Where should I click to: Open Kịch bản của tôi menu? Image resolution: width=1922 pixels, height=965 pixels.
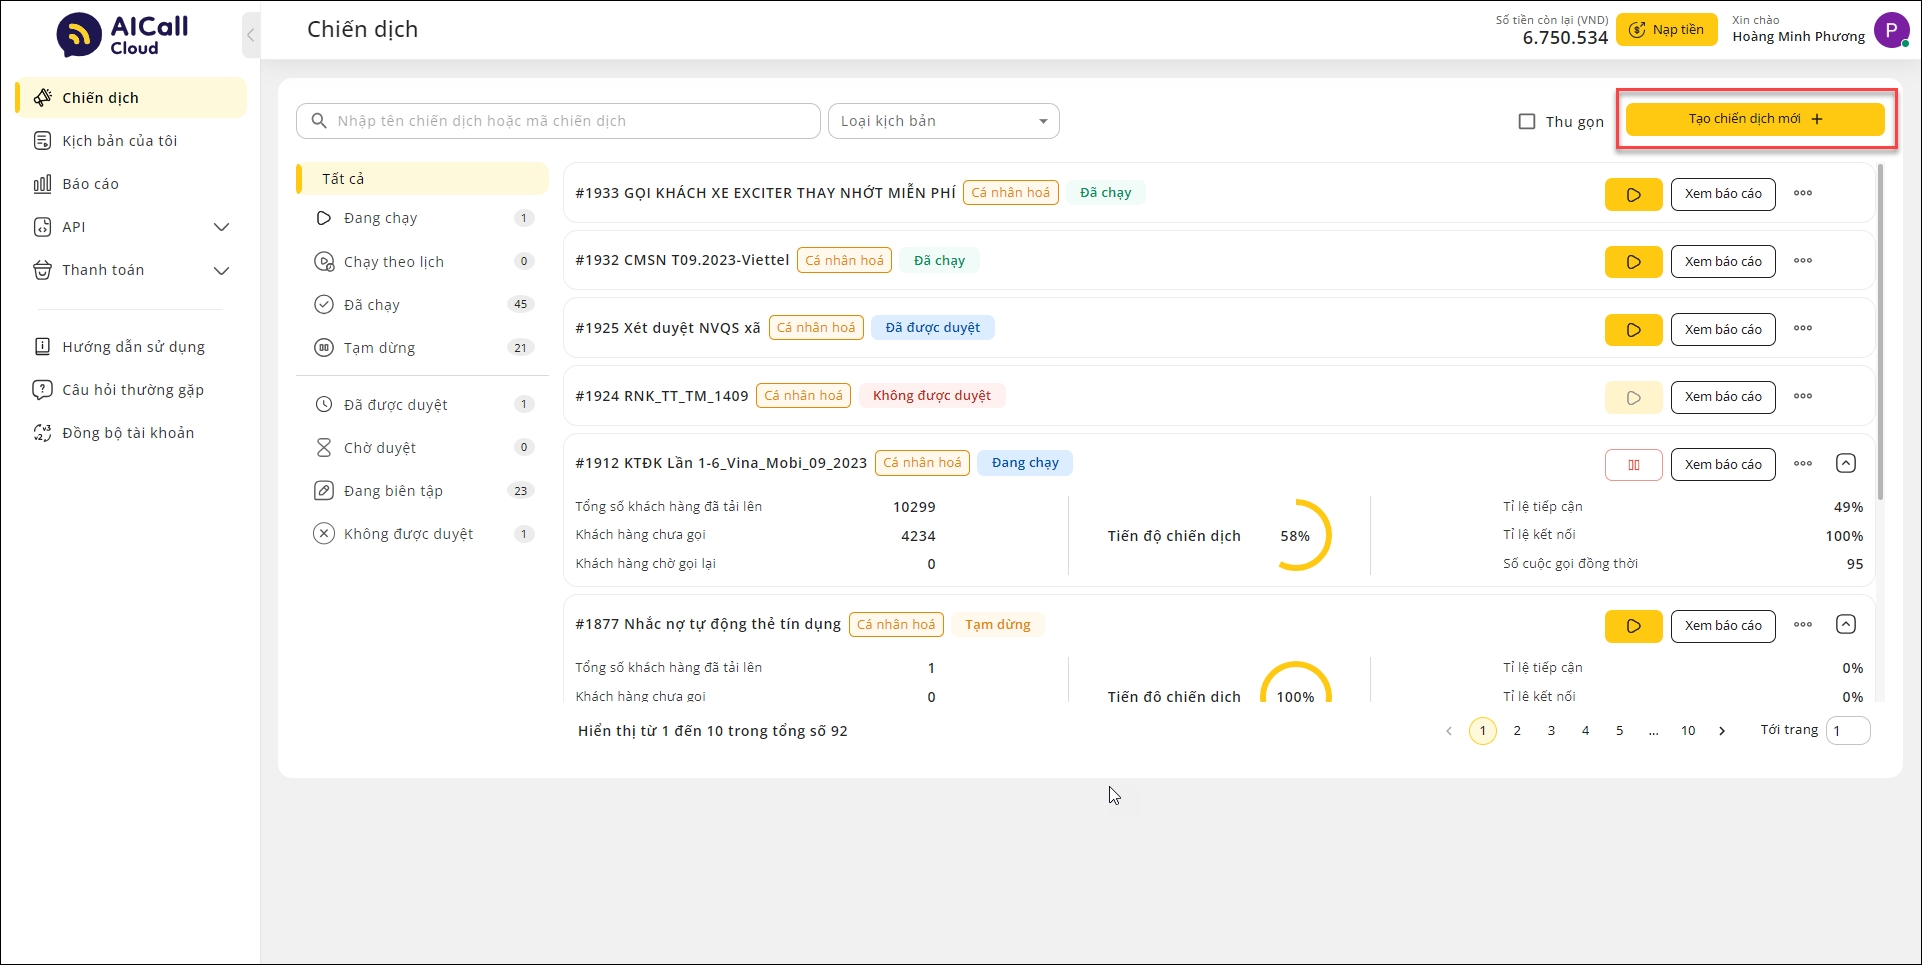120,141
